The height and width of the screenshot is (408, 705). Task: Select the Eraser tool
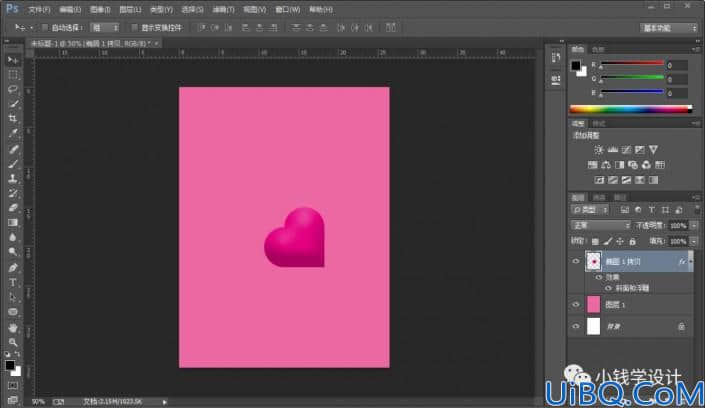[13, 208]
